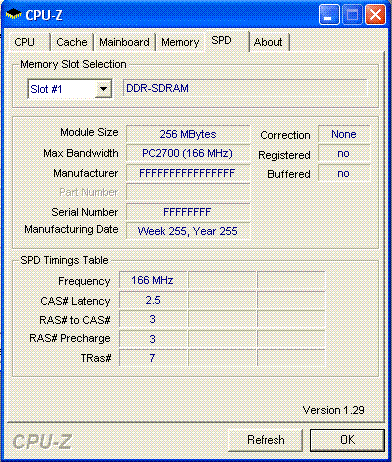Viewport: 392px width, 462px height.
Task: Click the Refresh button
Action: 265,440
